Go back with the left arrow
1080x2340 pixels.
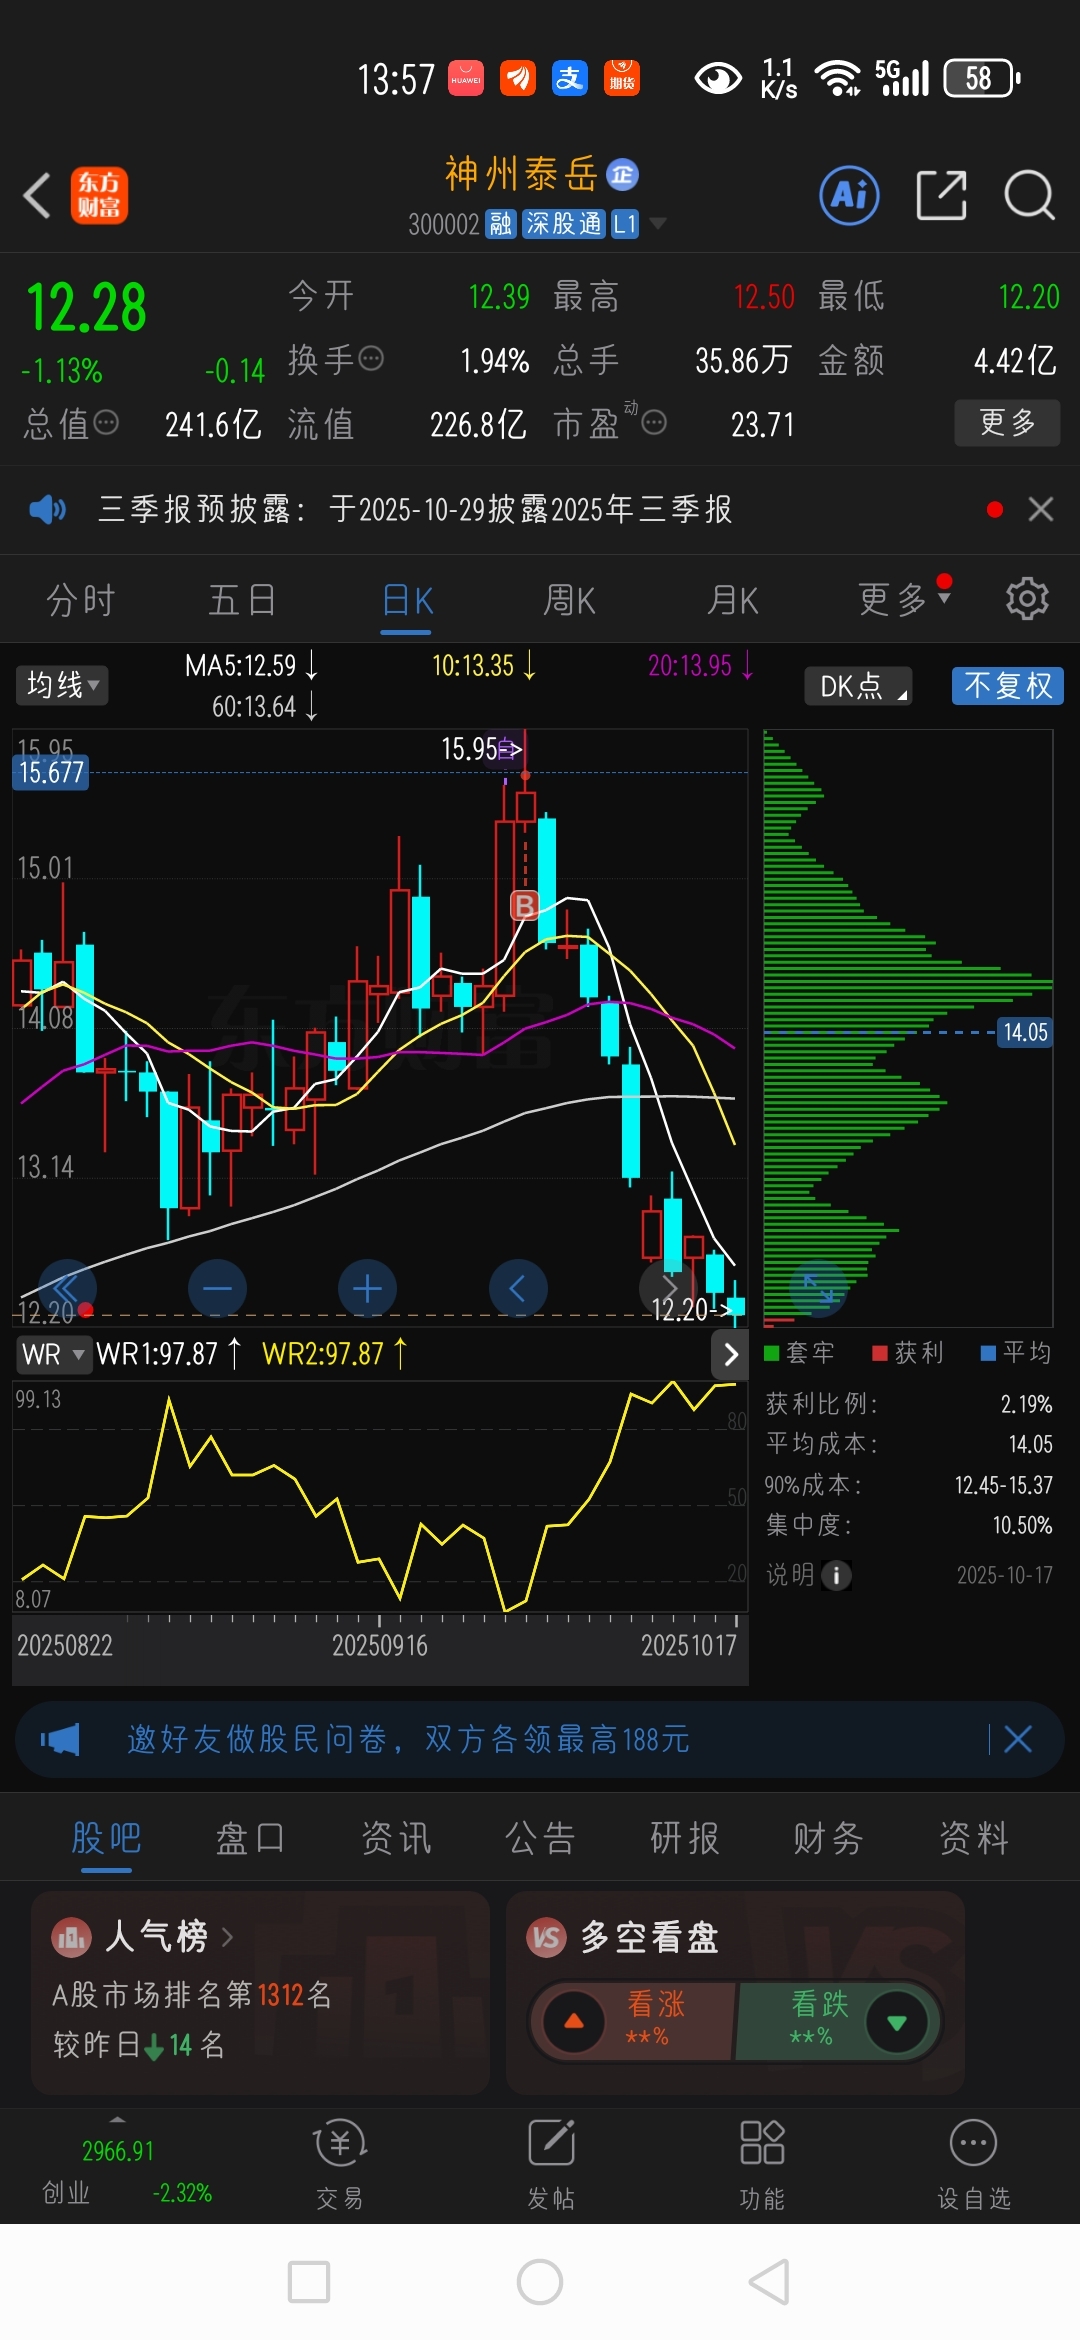click(37, 195)
